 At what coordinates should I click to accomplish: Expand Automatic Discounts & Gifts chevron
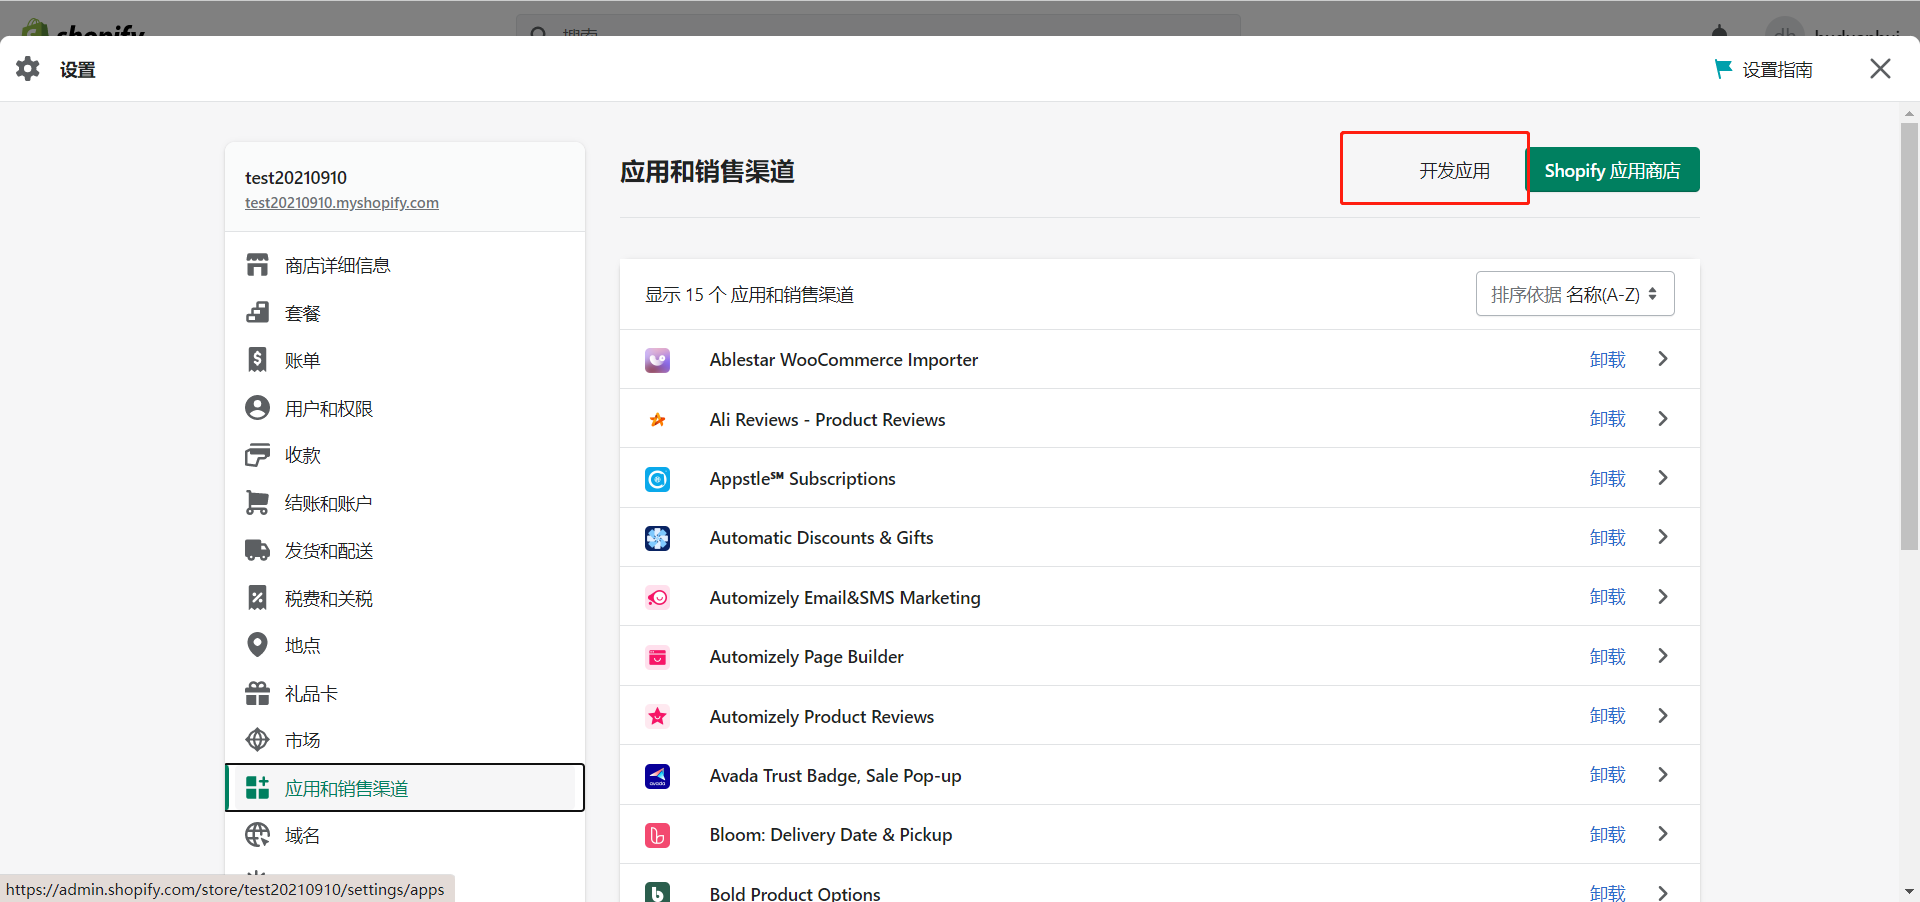point(1663,537)
